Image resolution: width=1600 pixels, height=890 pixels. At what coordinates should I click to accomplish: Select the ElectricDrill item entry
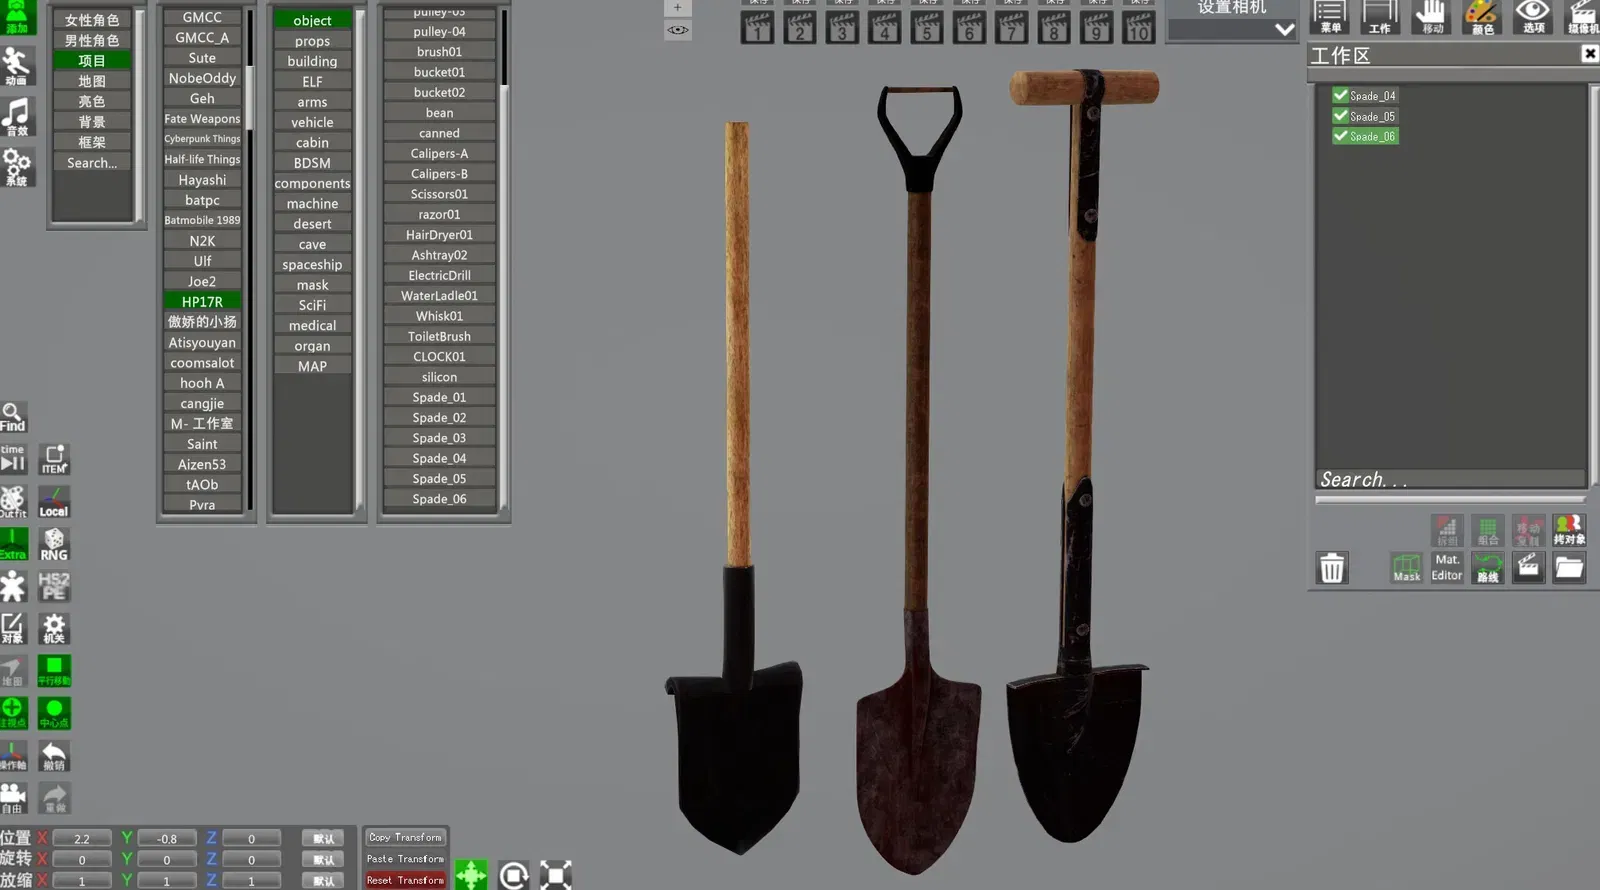pyautogui.click(x=439, y=275)
